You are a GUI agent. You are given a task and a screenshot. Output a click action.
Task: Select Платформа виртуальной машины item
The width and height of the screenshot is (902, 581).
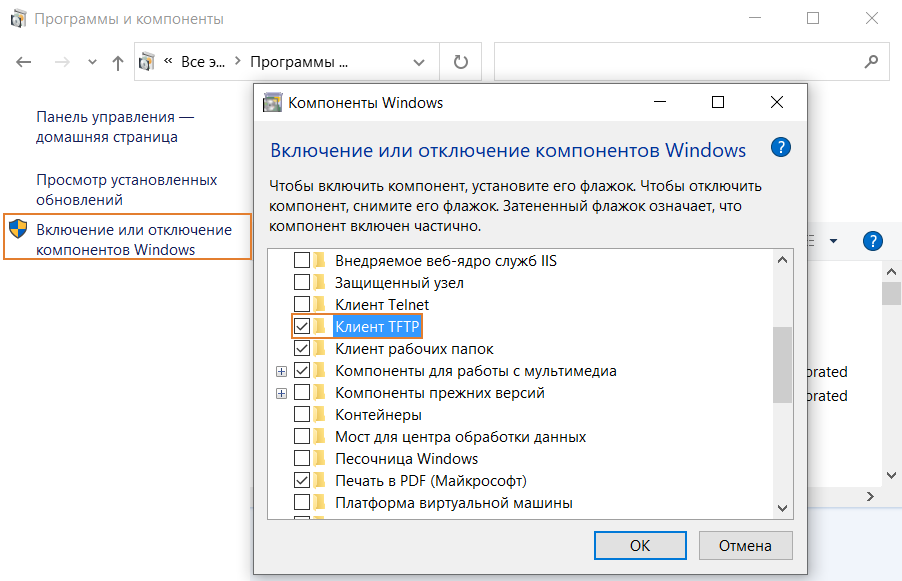click(453, 502)
